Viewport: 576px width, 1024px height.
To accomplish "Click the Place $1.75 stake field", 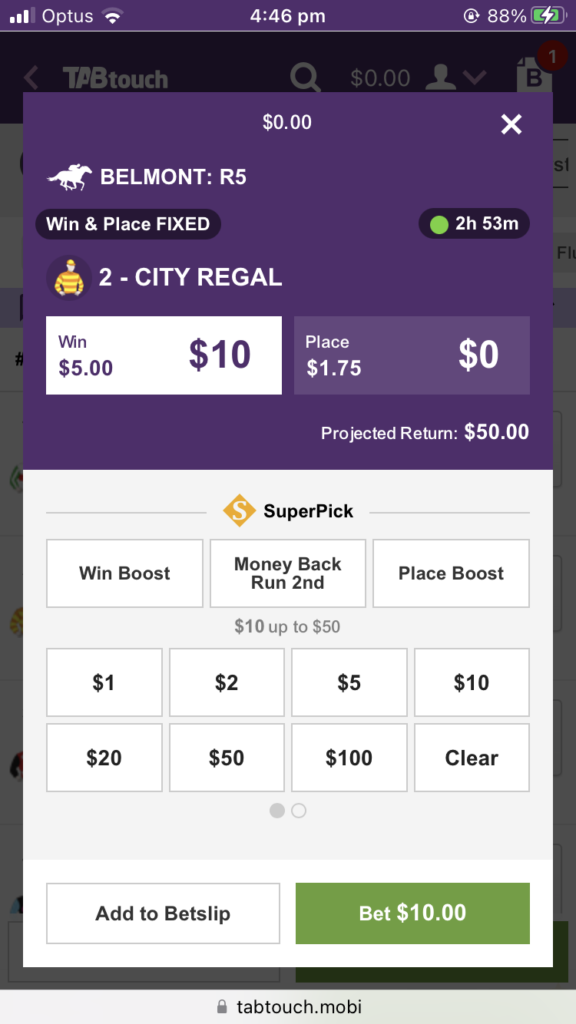I will pos(410,355).
